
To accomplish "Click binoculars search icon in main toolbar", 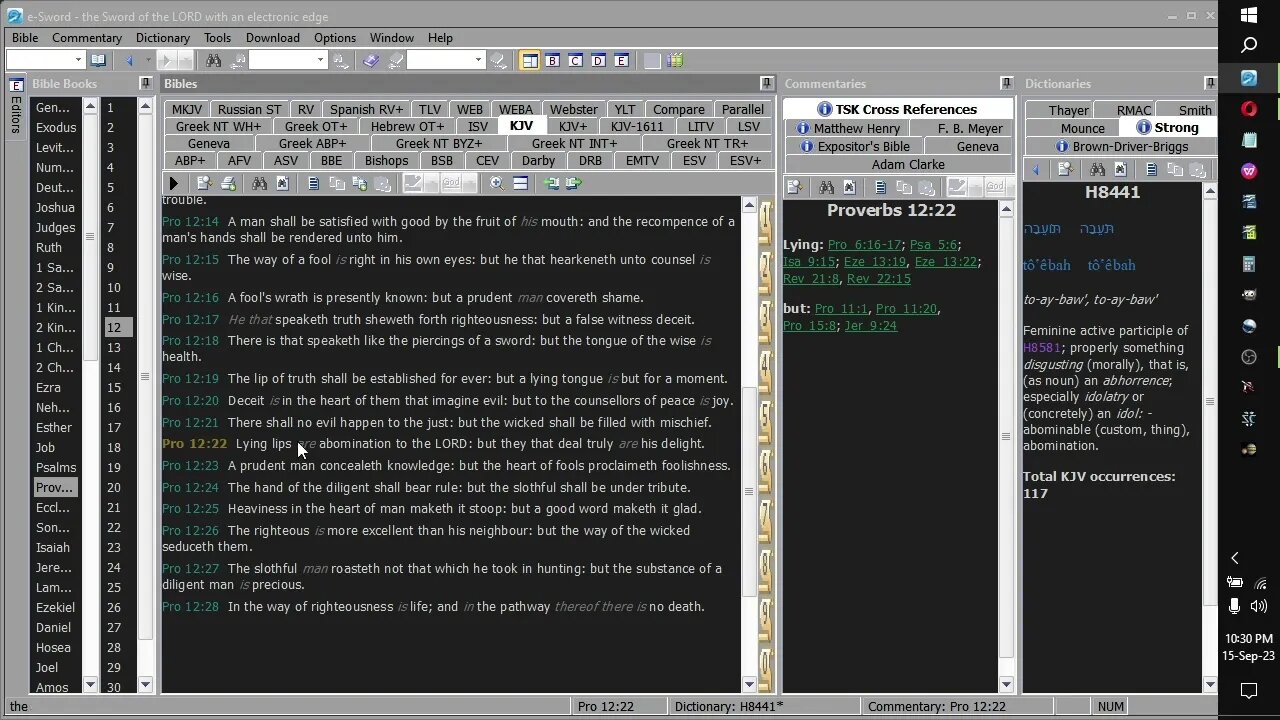I will point(214,60).
